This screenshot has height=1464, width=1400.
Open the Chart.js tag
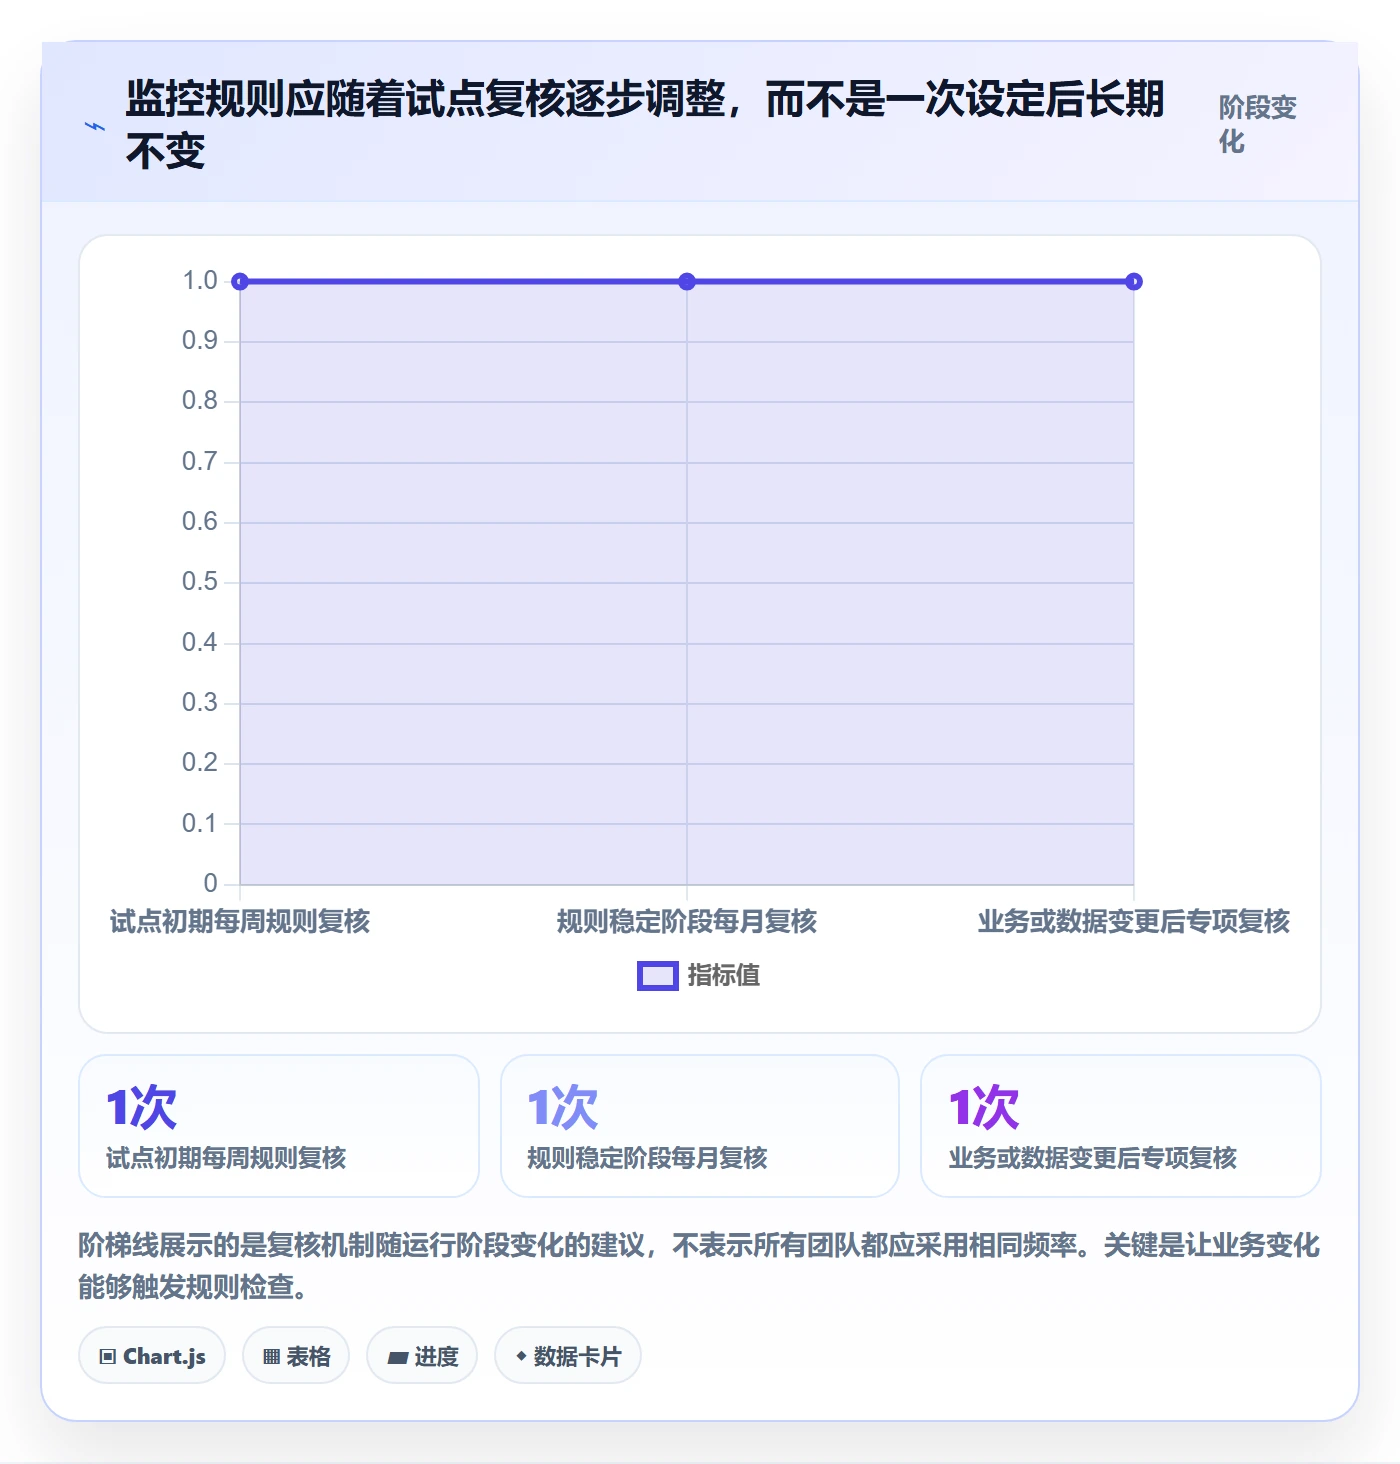[152, 1356]
